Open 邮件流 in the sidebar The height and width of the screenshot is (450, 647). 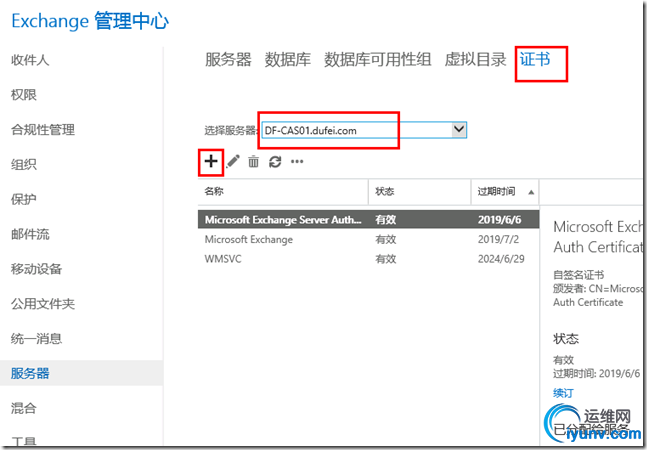[x=30, y=234]
